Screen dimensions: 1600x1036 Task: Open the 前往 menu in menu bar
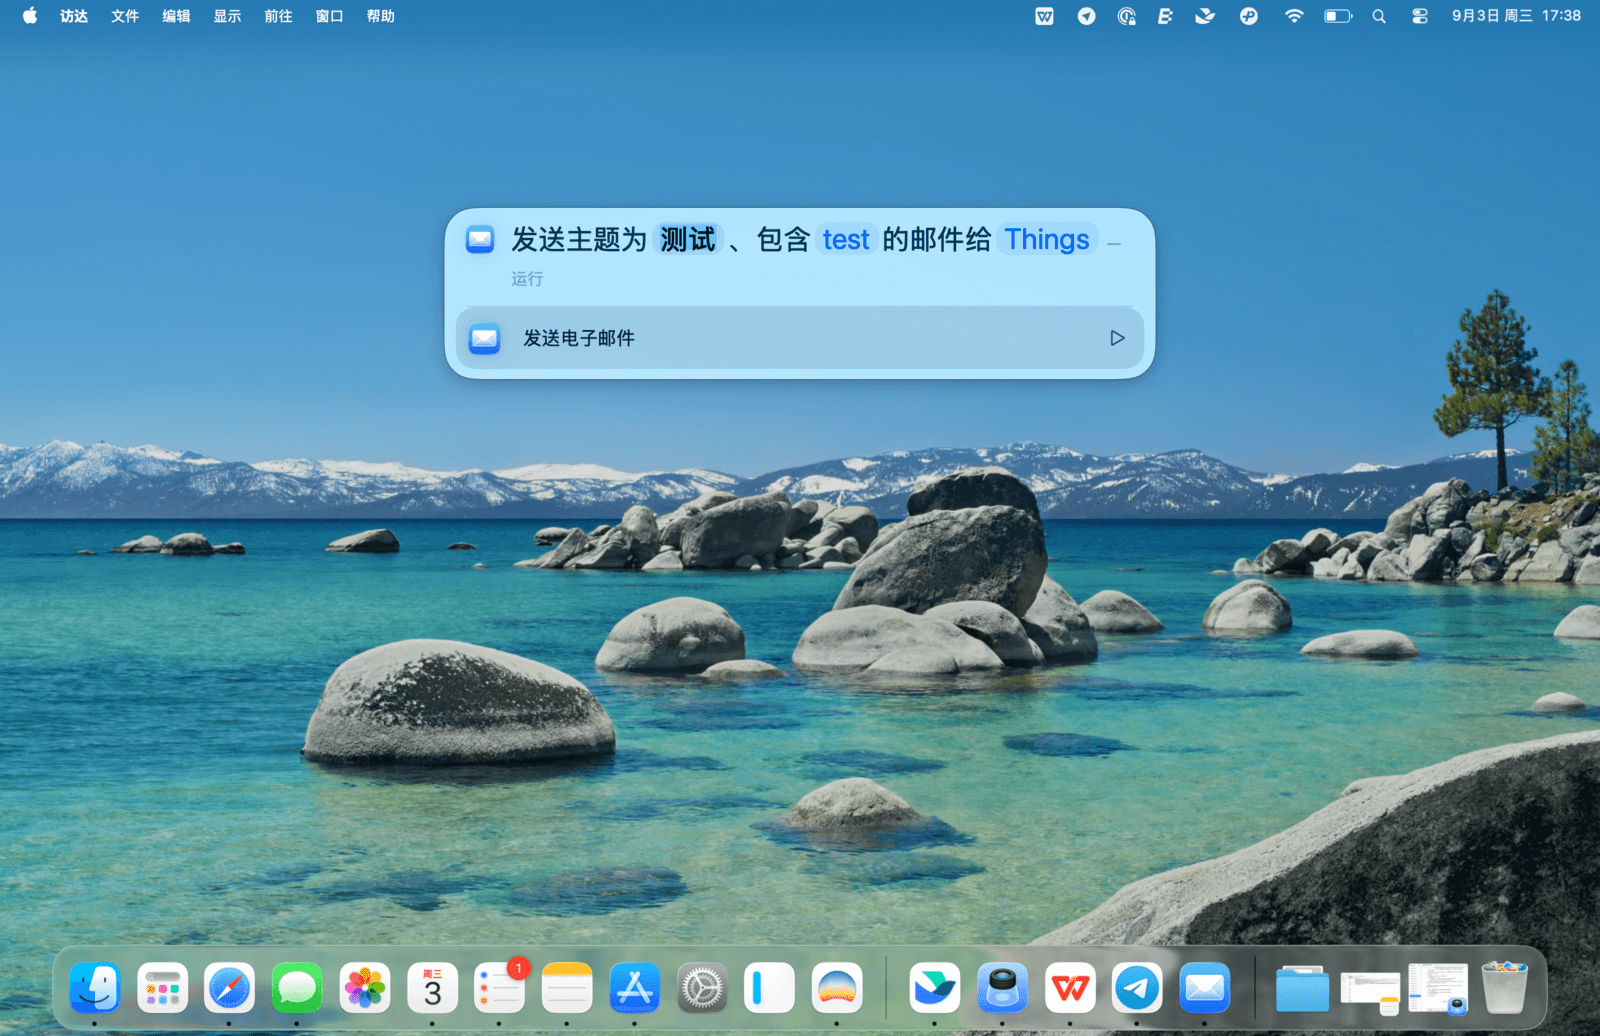tap(278, 16)
